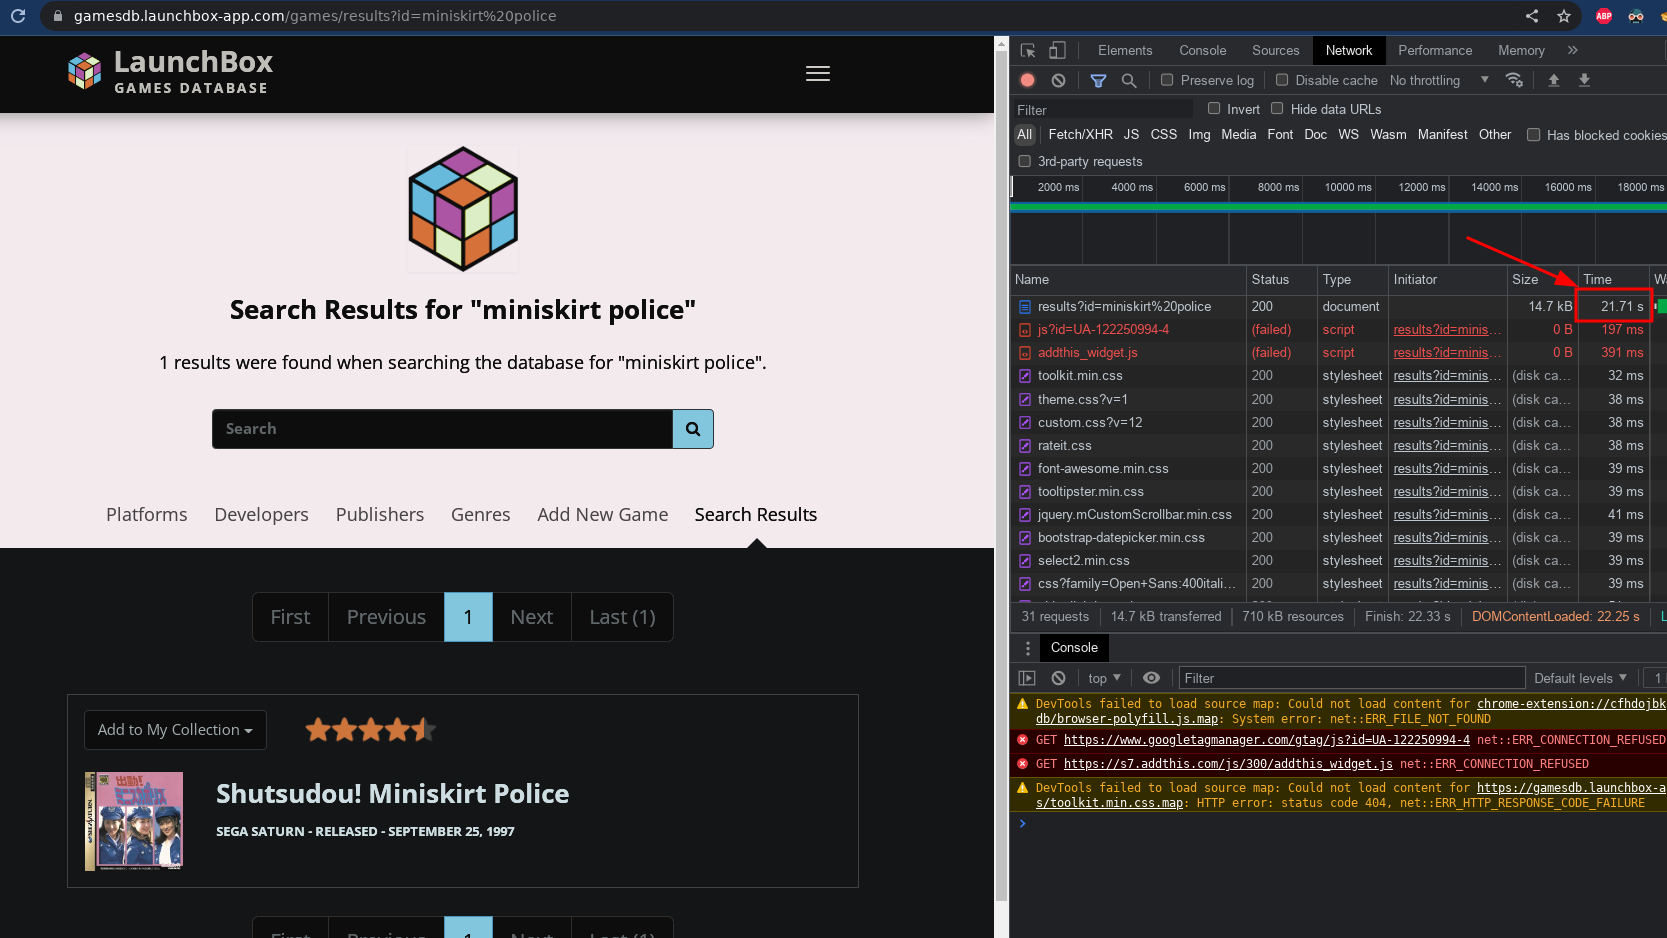This screenshot has width=1667, height=938.
Task: Filter requests by Img type
Action: point(1199,134)
